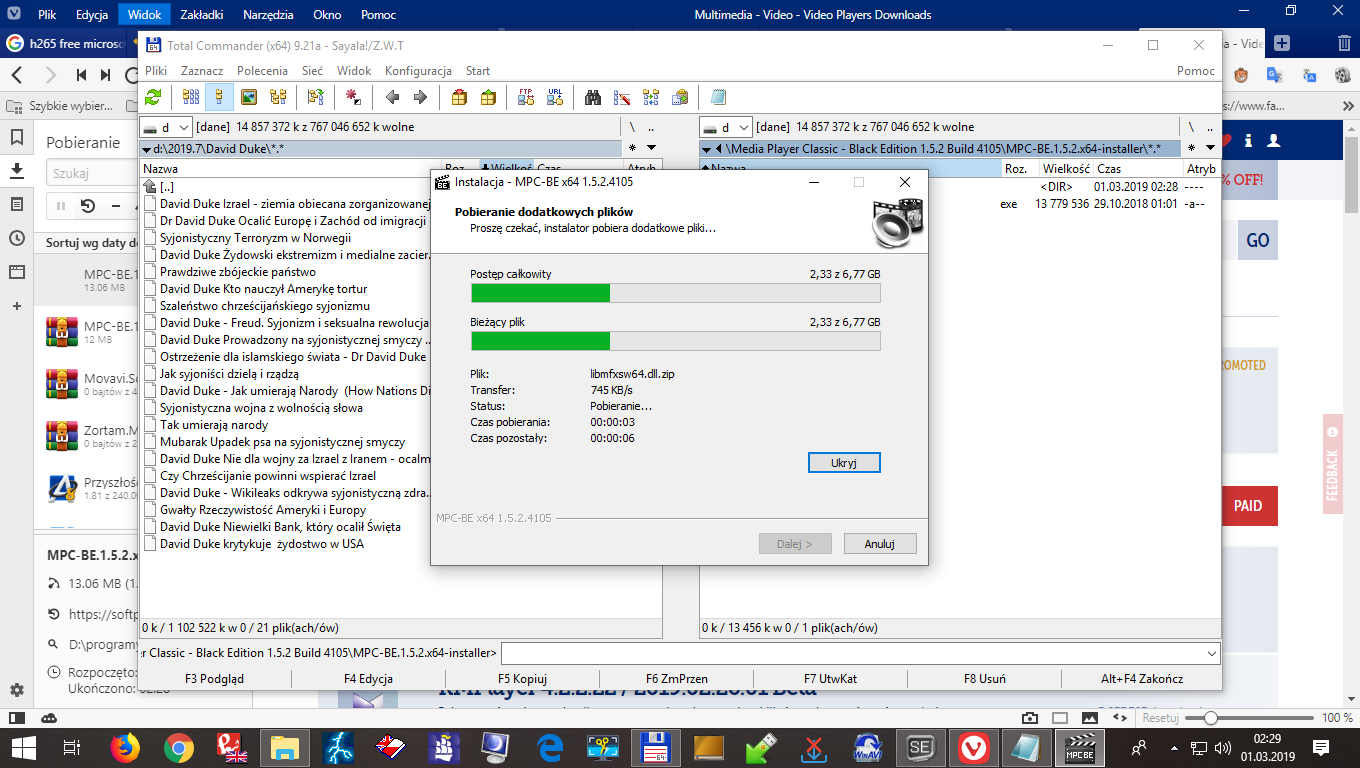Open left panel drive dropdown
Image resolution: width=1360 pixels, height=768 pixels.
166,127
